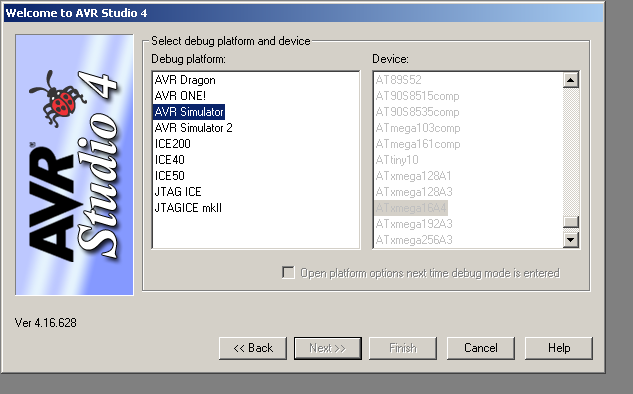Select AT89S52 device
Screen dimensions: 633x394
[398, 80]
